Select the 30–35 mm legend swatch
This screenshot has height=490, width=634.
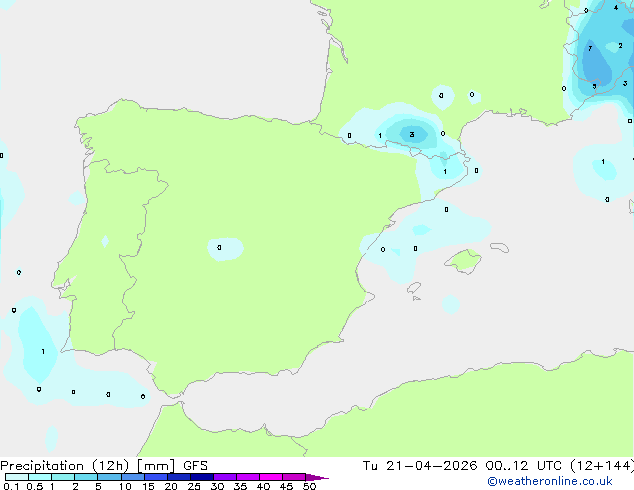pos(225,477)
